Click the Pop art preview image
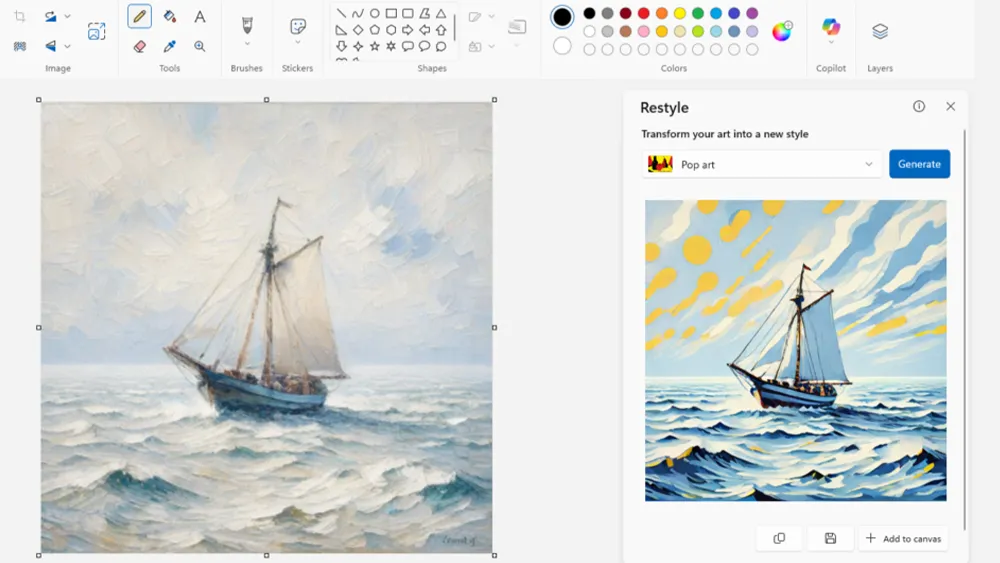 point(795,350)
